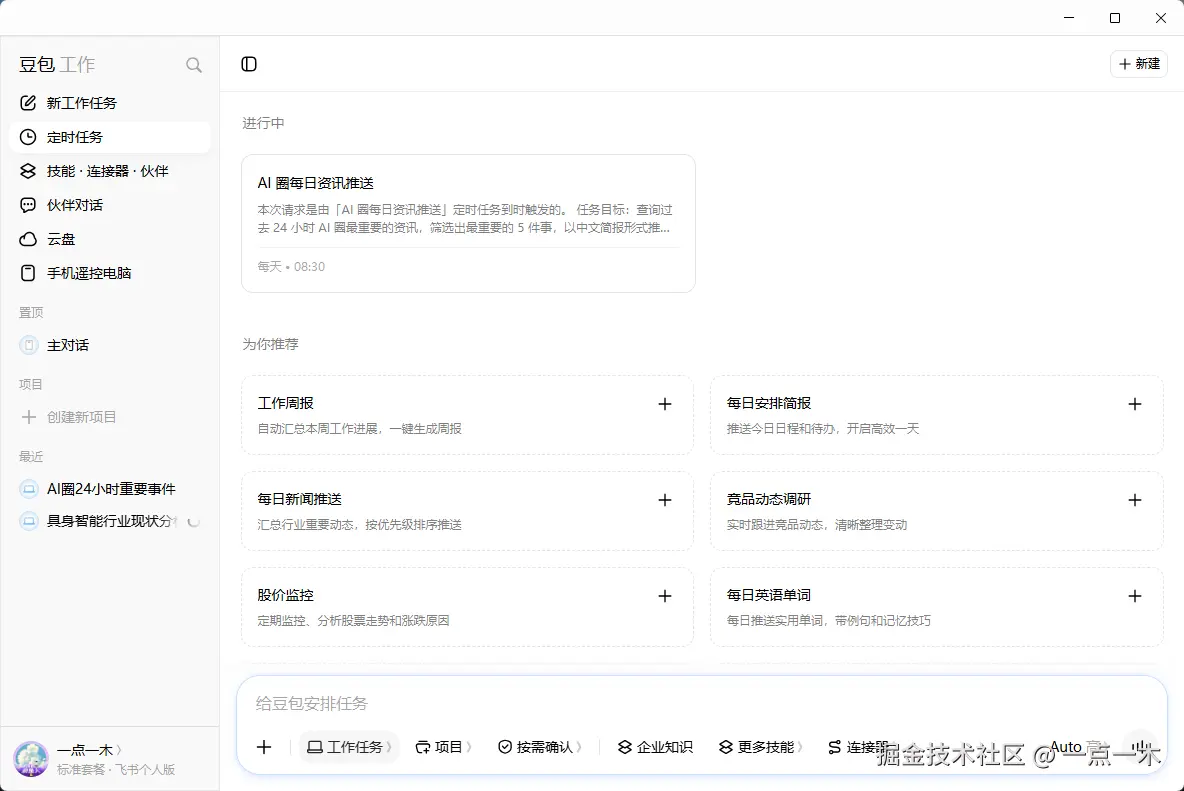Click the plus attach icon in input box
1184x791 pixels.
click(264, 747)
